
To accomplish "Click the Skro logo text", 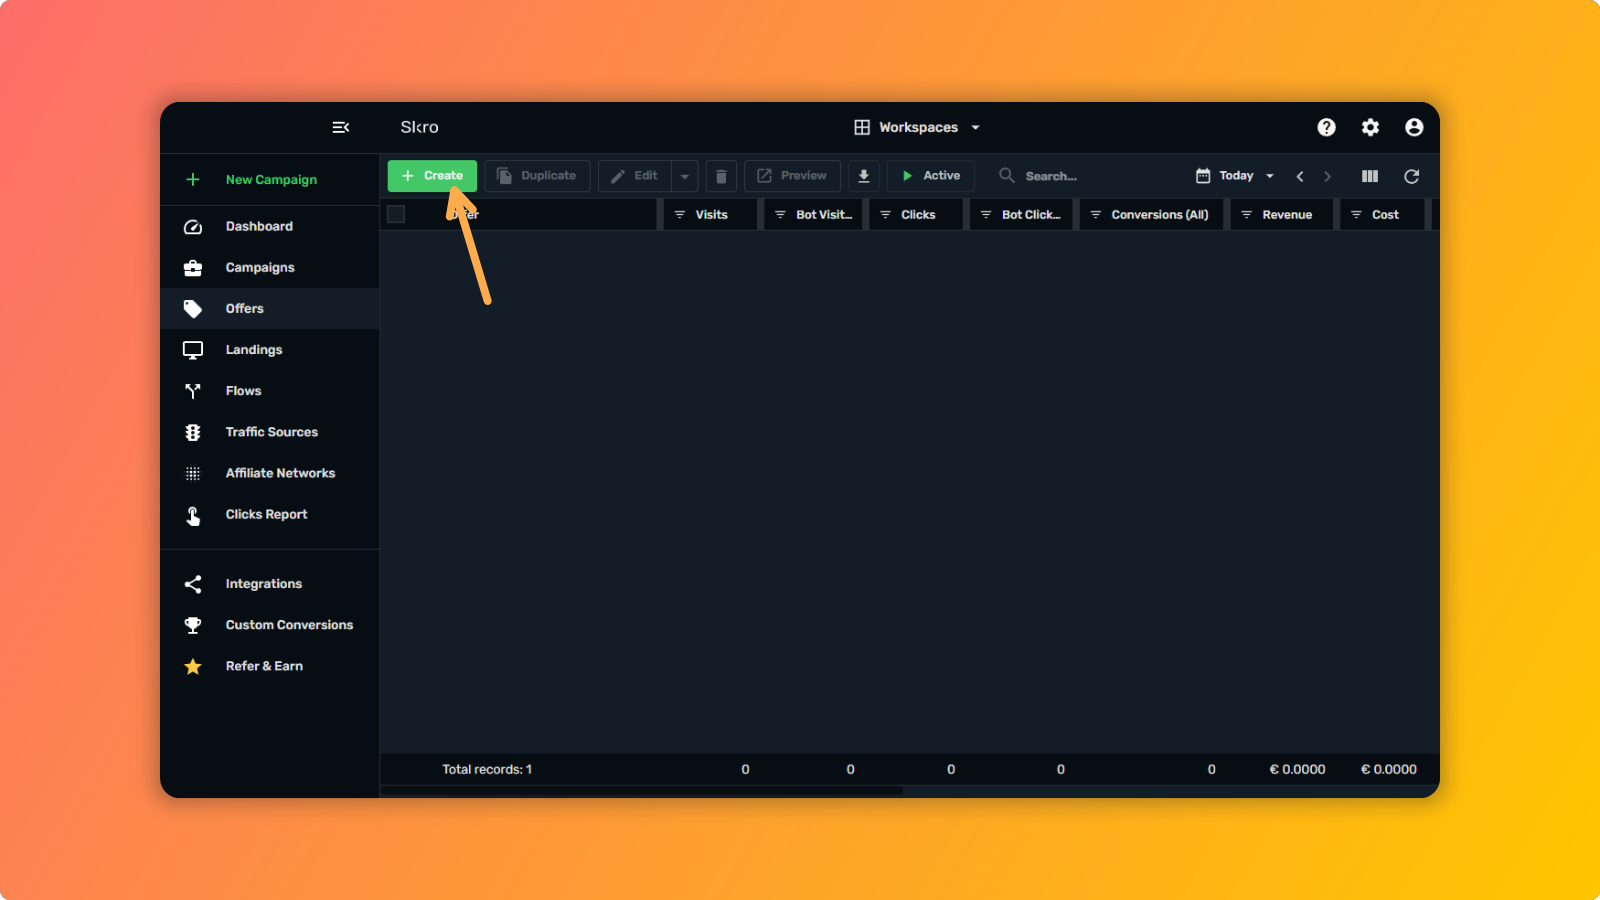I will pyautogui.click(x=420, y=127).
